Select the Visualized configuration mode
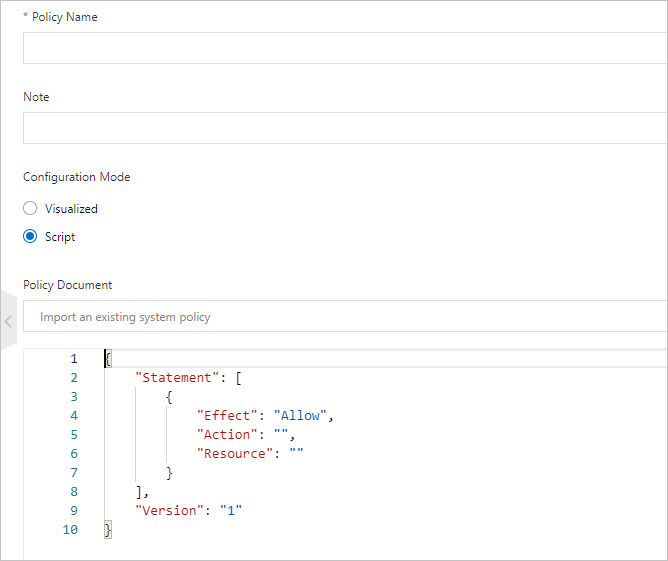The width and height of the screenshot is (668, 561). [x=30, y=208]
